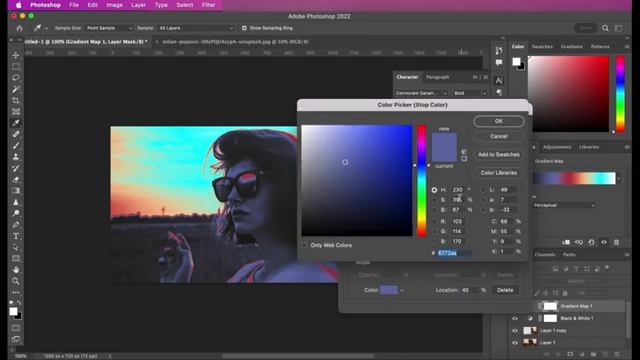Select the Gradient tool
Image resolution: width=640 pixels, height=360 pixels.
16,191
